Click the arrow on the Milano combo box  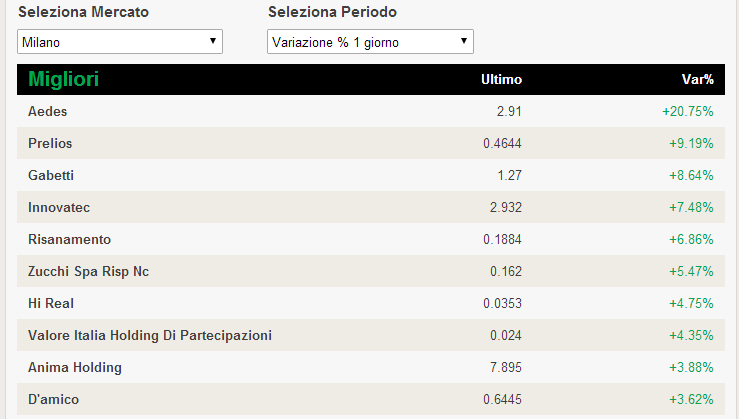[213, 41]
